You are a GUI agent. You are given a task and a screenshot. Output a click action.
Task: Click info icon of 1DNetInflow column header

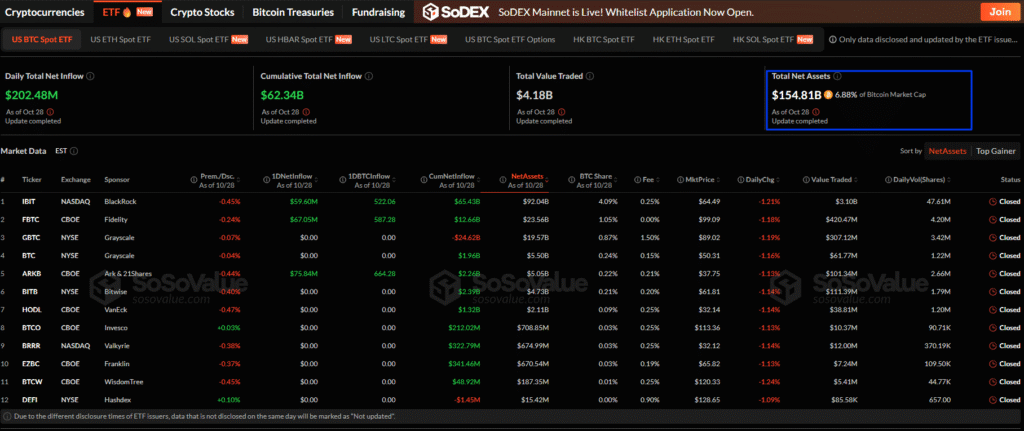265,180
